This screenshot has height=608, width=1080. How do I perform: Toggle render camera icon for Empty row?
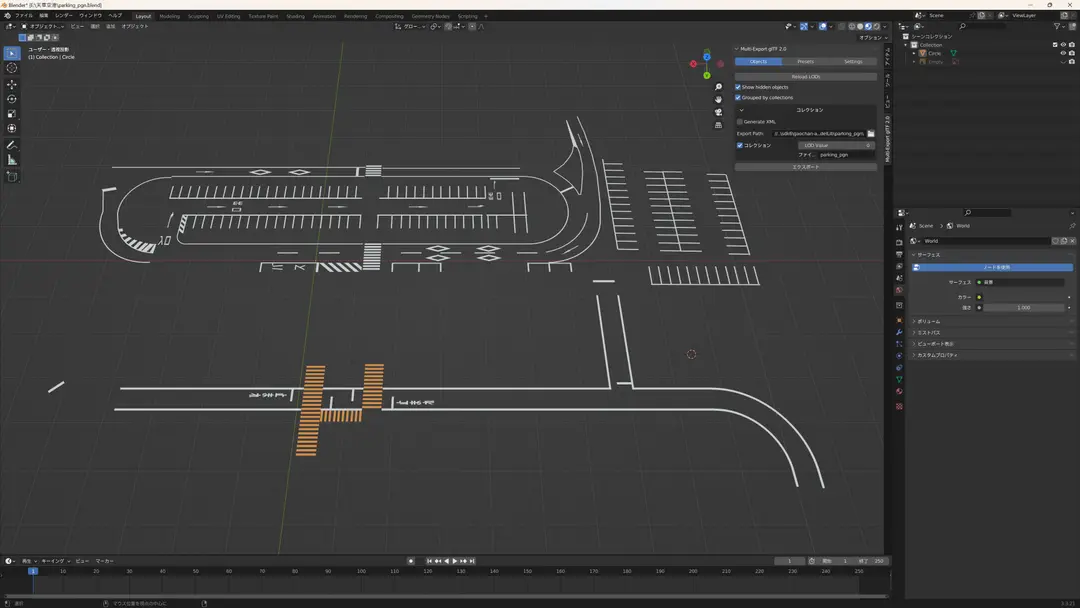(x=1072, y=61)
